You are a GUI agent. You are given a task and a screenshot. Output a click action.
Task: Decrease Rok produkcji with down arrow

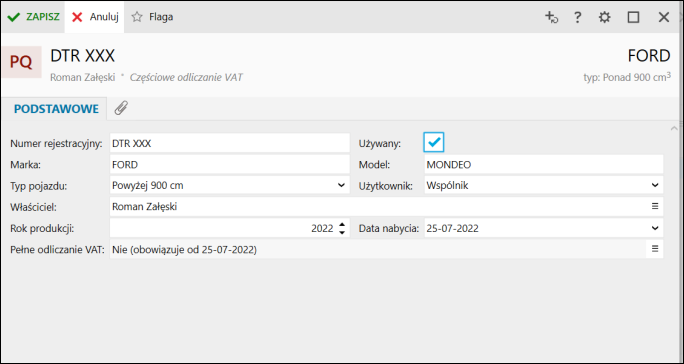coord(342,233)
